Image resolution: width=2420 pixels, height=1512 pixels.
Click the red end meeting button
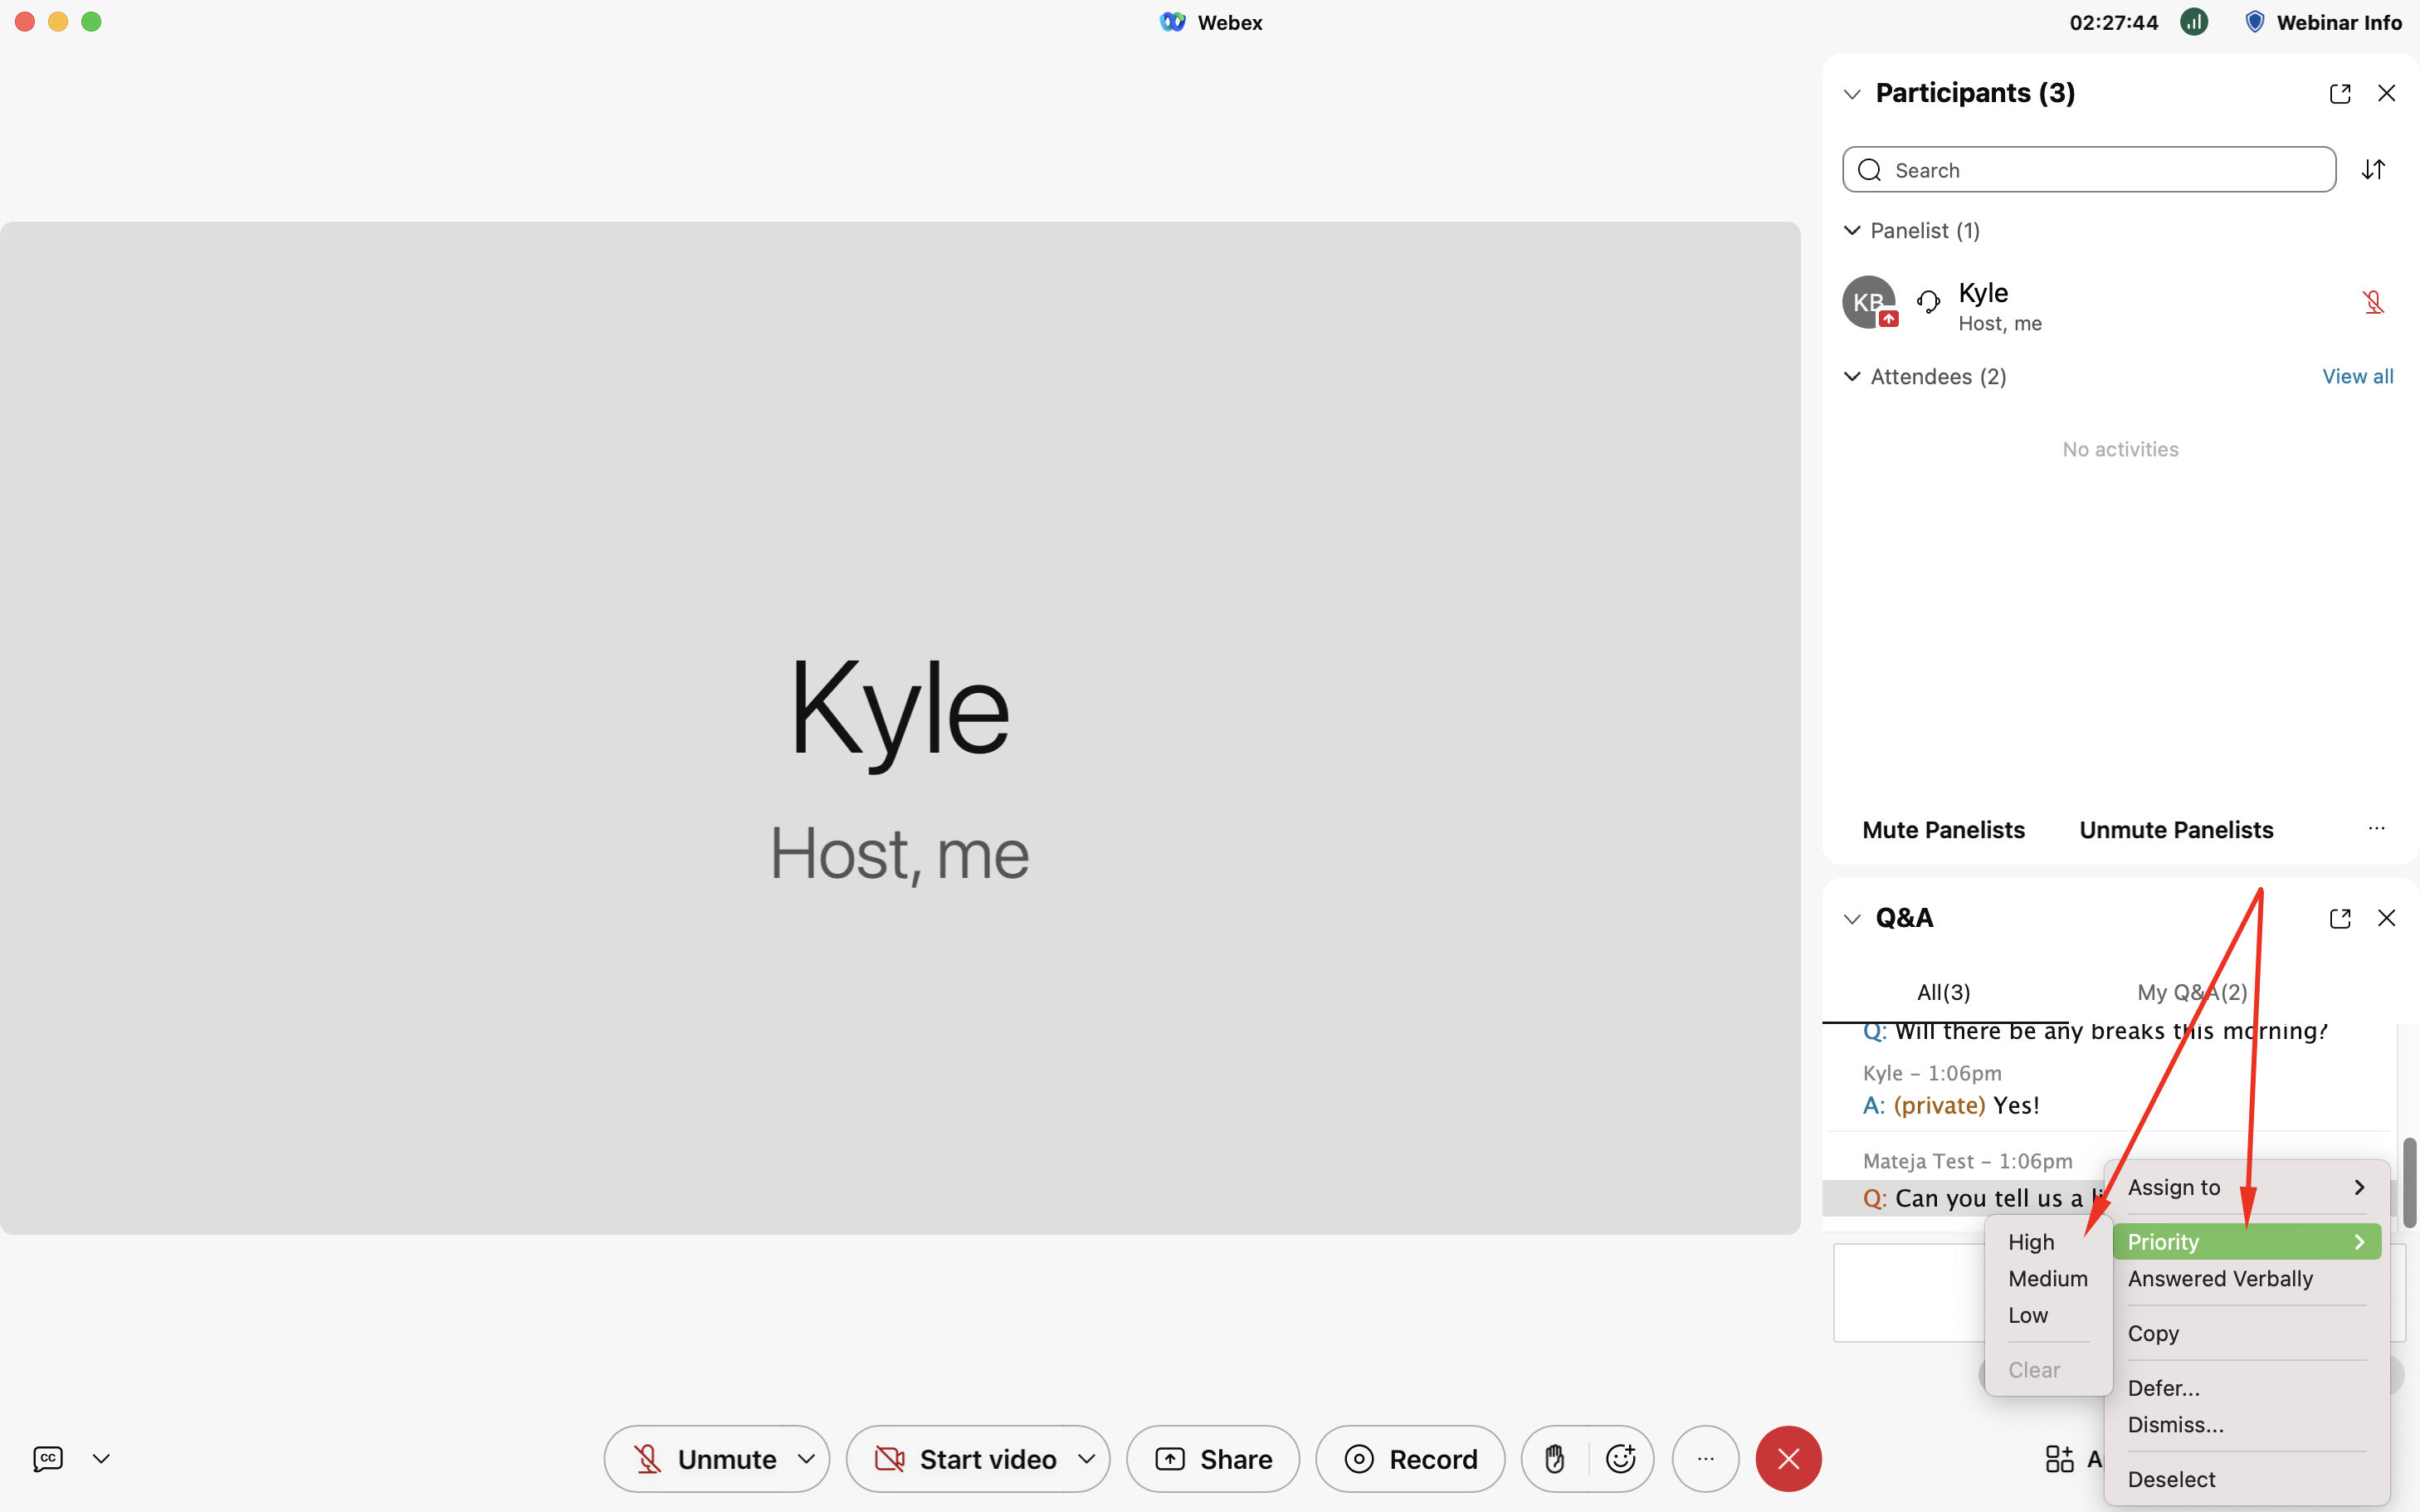click(1788, 1459)
